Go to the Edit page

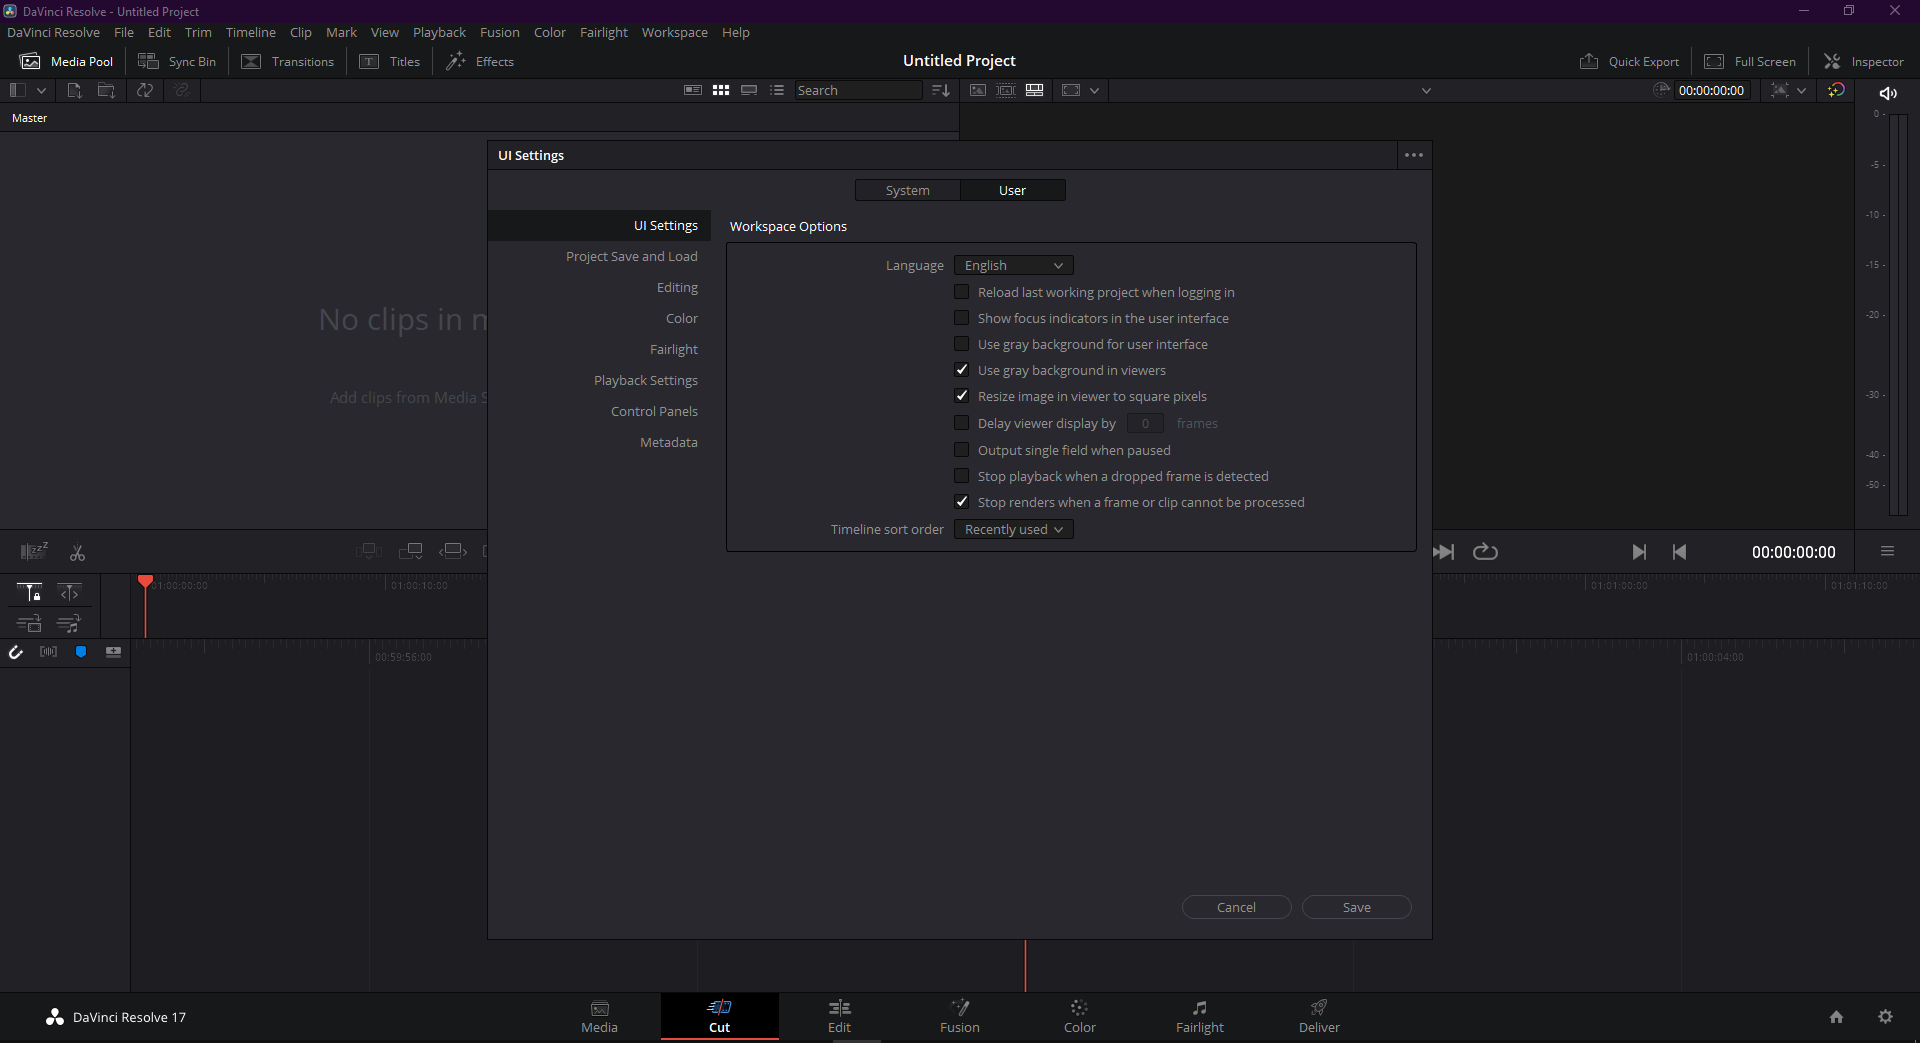840,1017
